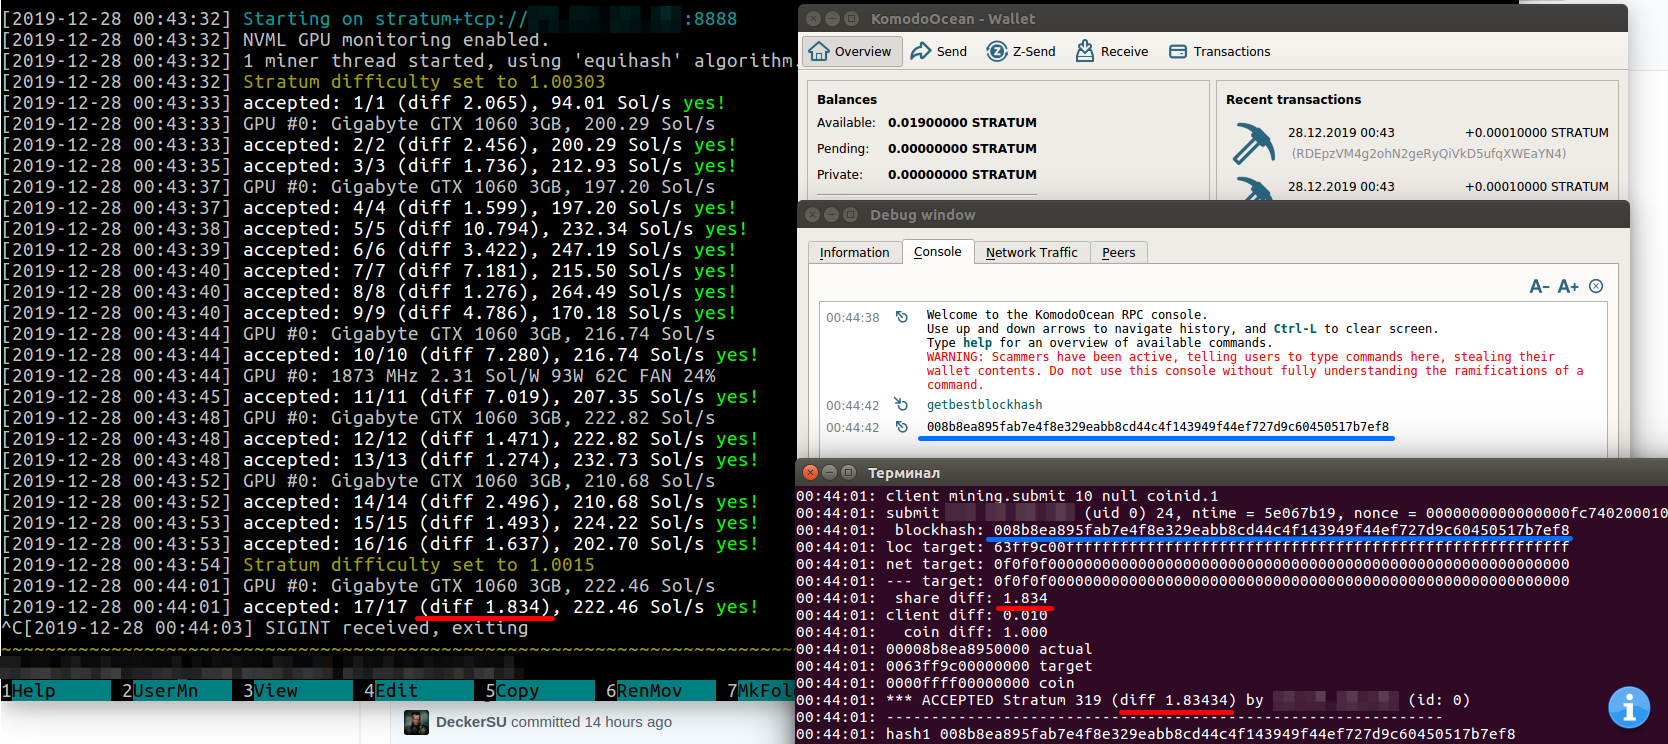Viewport: 1668px width, 744px height.
Task: Click the 7MkFol function key
Action: pos(760,690)
